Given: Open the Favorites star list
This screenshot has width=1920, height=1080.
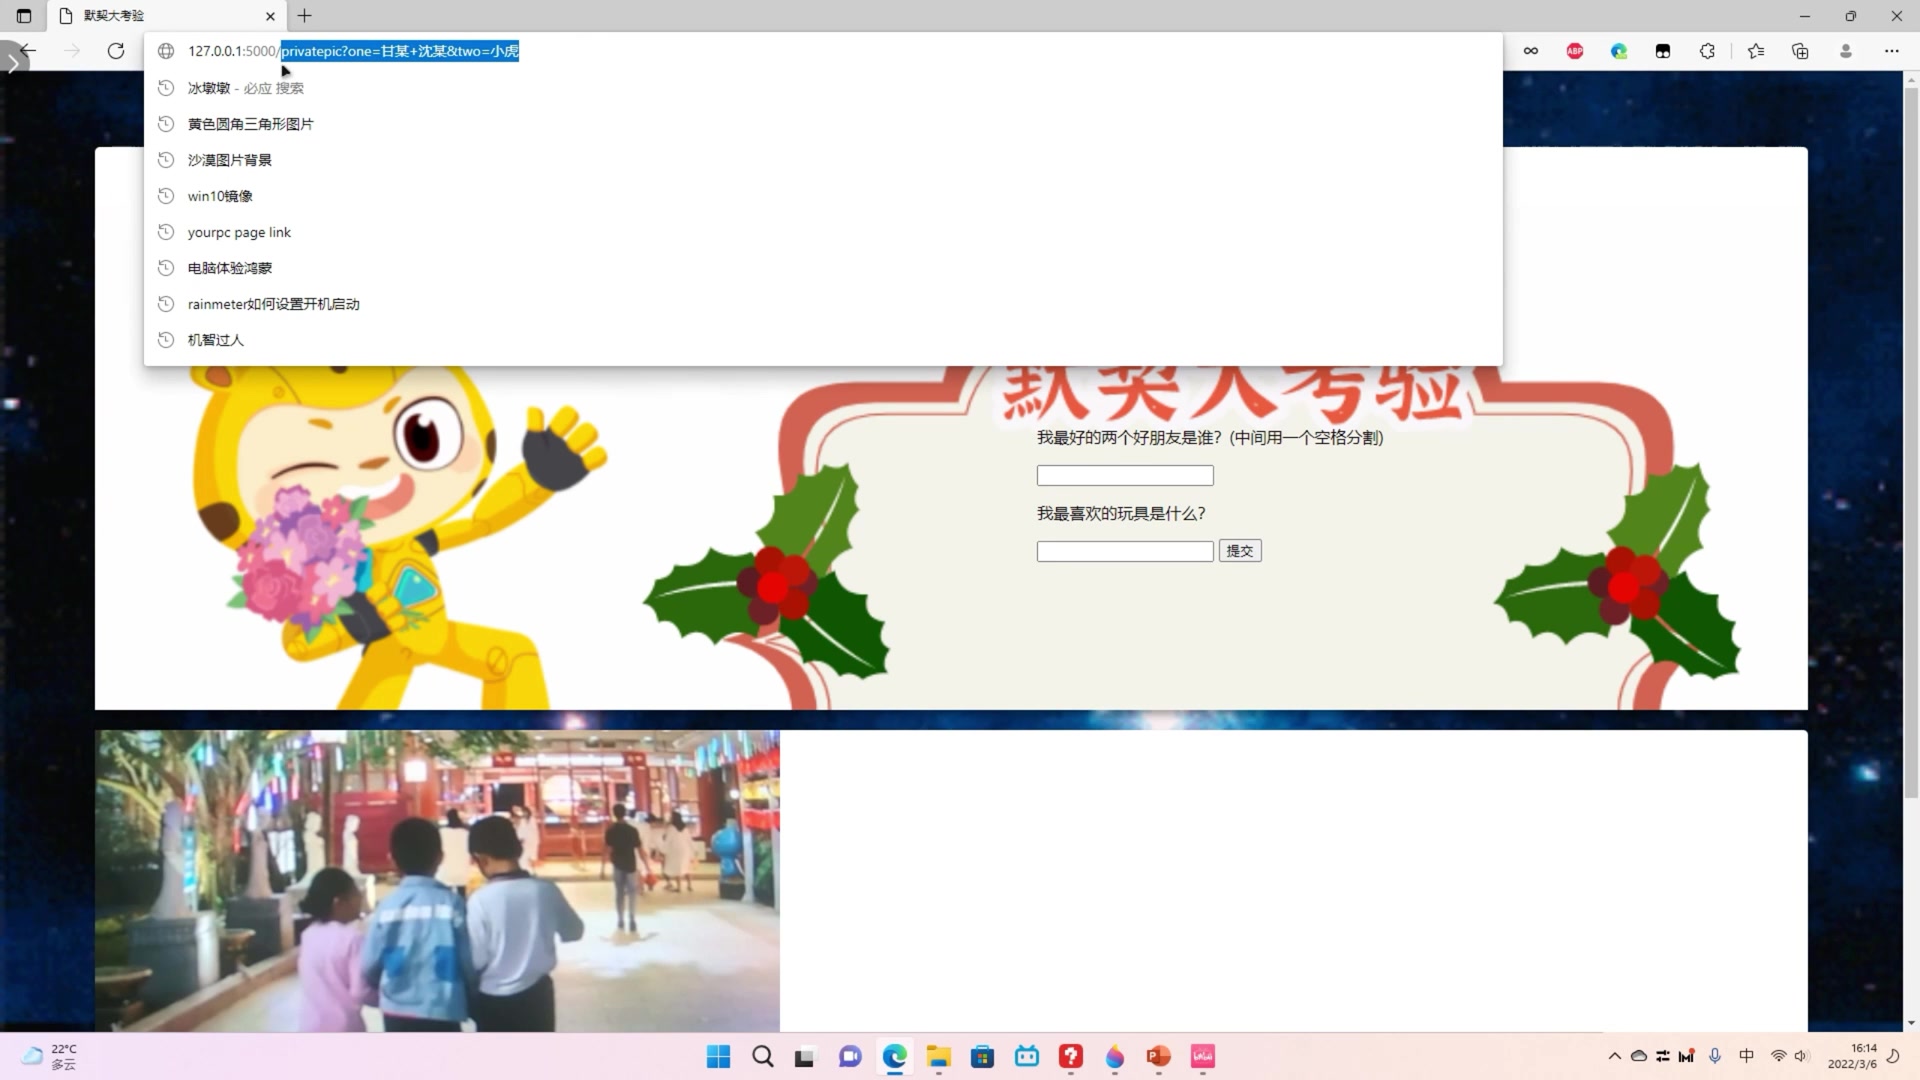Looking at the screenshot, I should (1756, 51).
